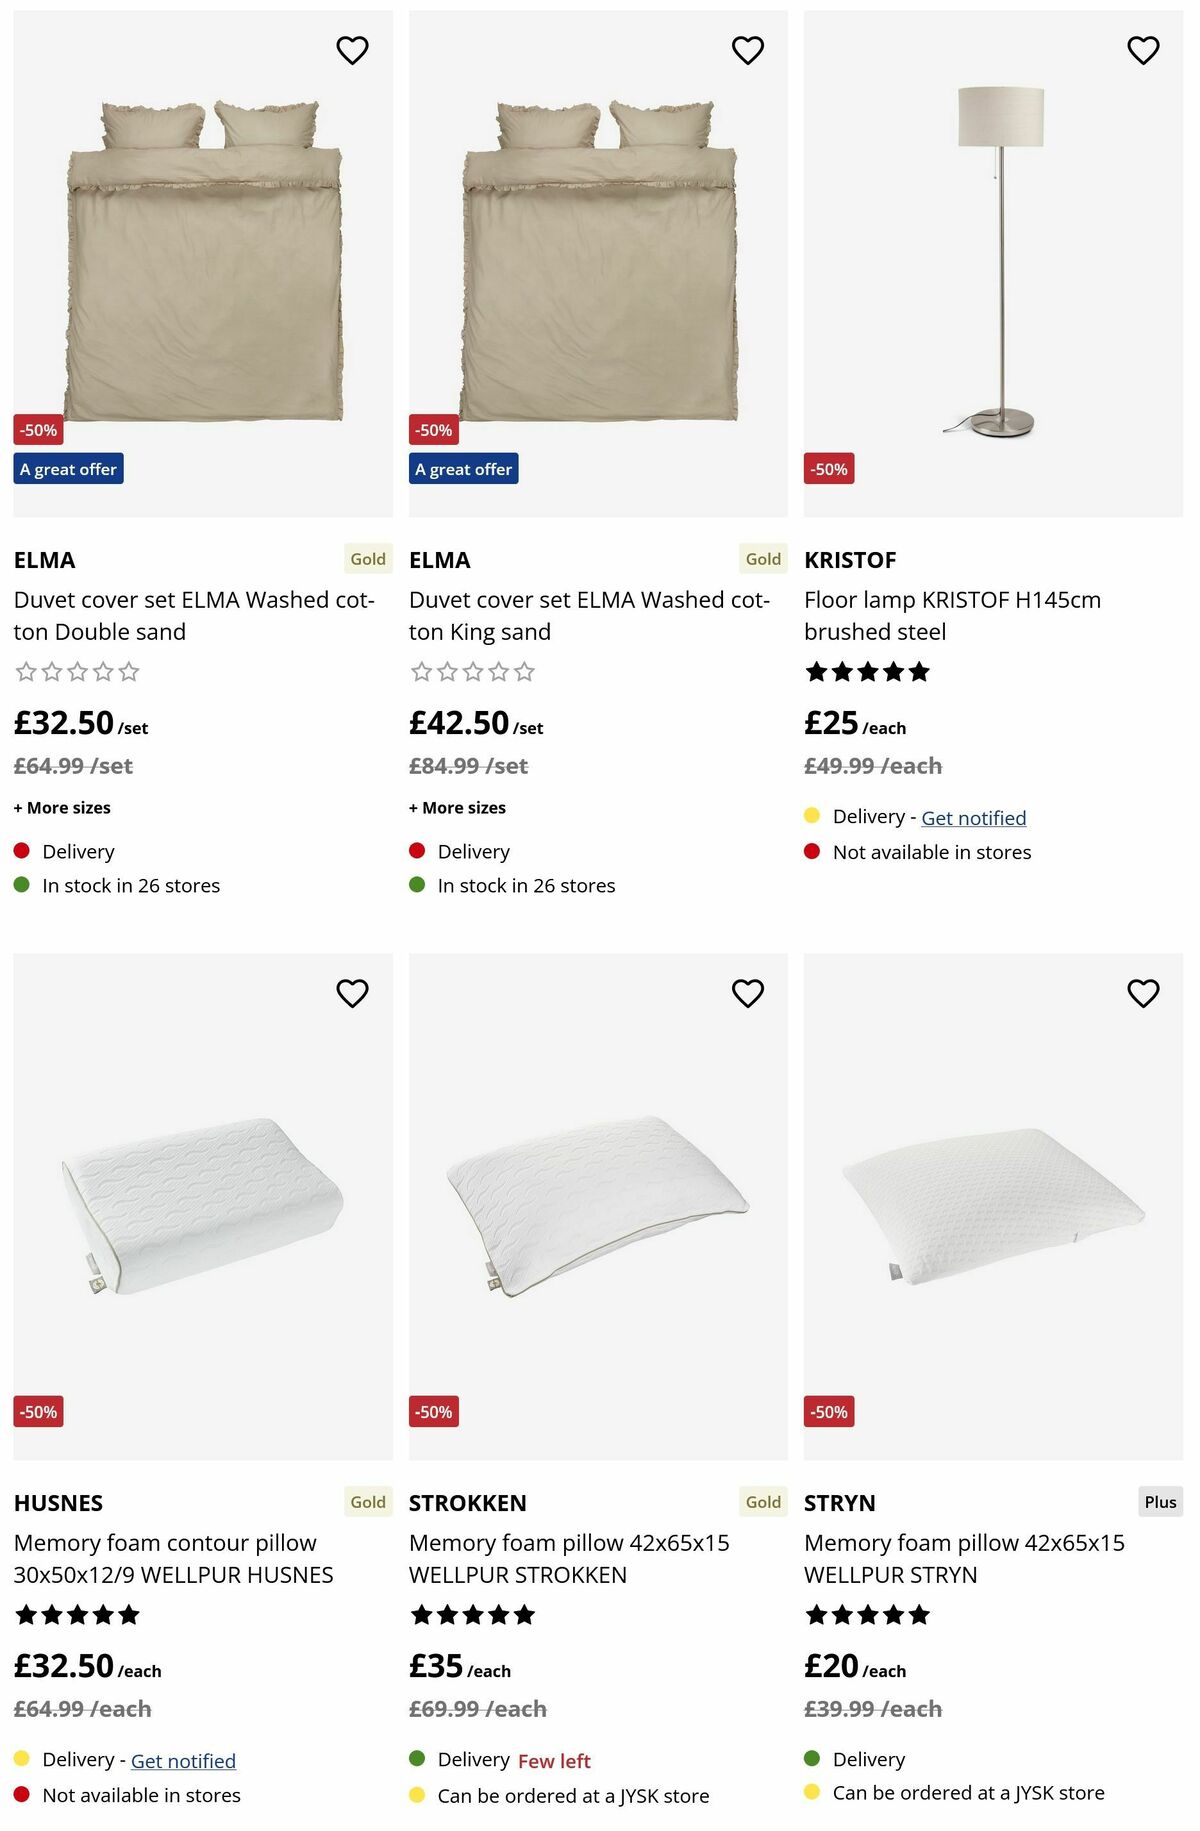Open Duvet cover set ELMA King sand title
The image size is (1200, 1831).
(x=589, y=616)
